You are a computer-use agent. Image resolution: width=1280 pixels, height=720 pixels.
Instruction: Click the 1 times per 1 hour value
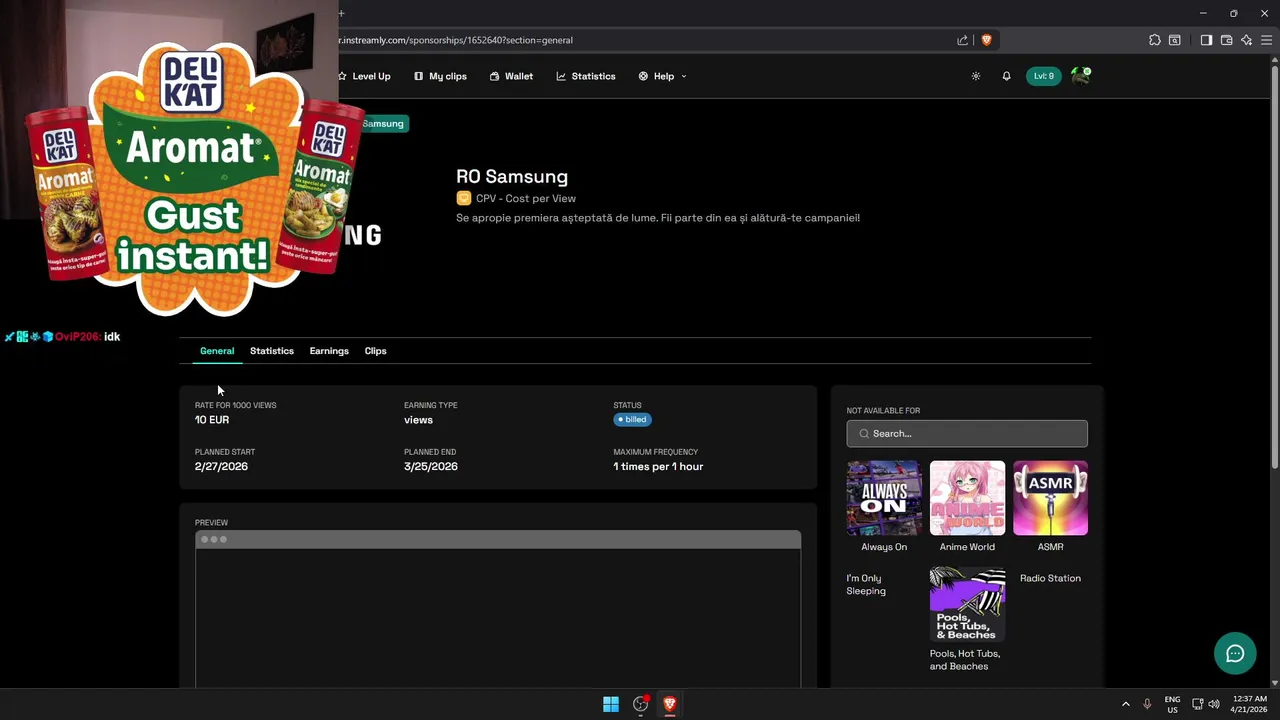pyautogui.click(x=658, y=467)
